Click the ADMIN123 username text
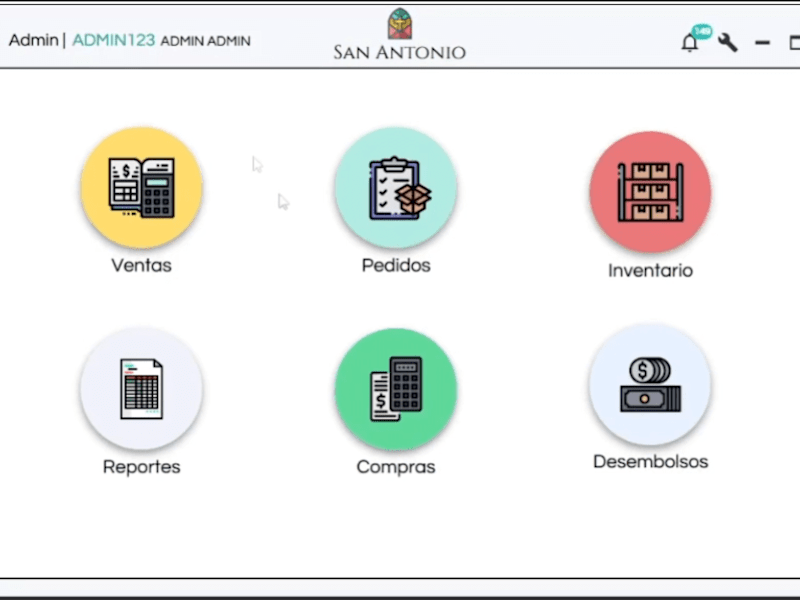Screen dimensions: 800x600 113,40
